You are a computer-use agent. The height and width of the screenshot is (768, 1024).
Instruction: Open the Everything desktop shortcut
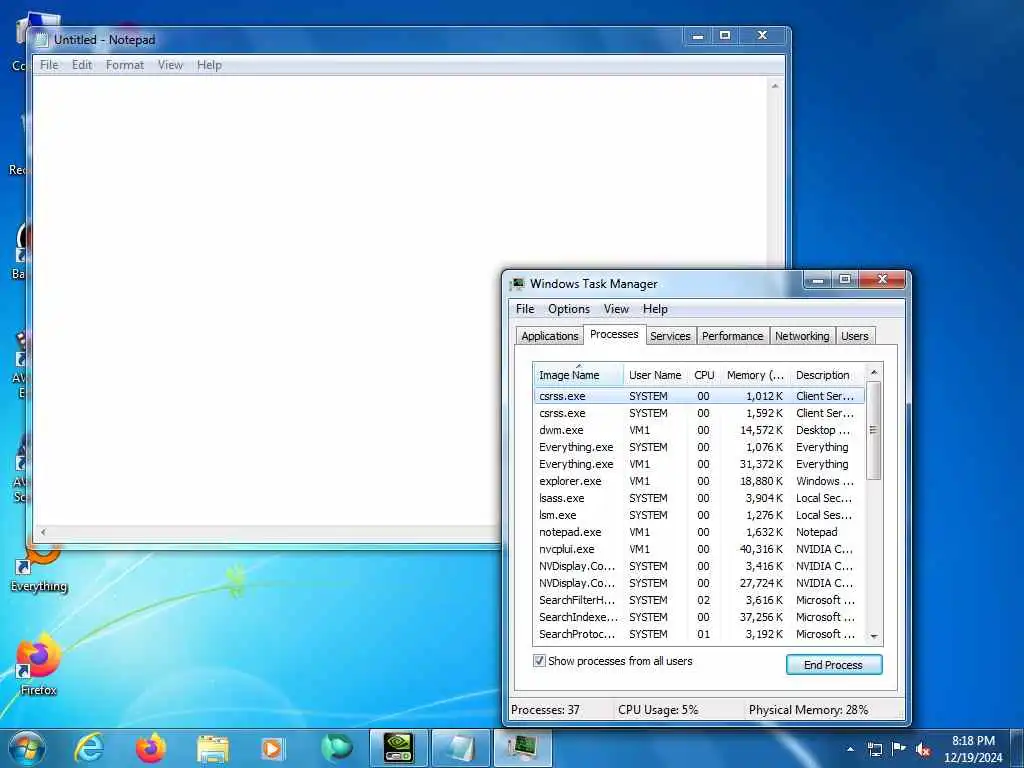pos(39,570)
